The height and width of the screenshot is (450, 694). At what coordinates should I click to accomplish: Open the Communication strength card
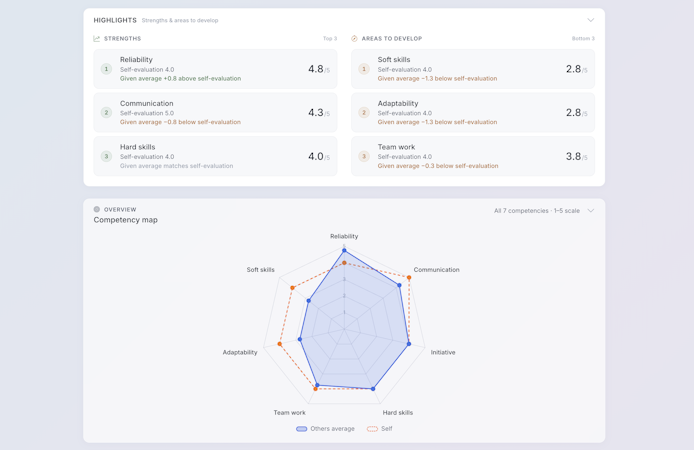coord(215,112)
